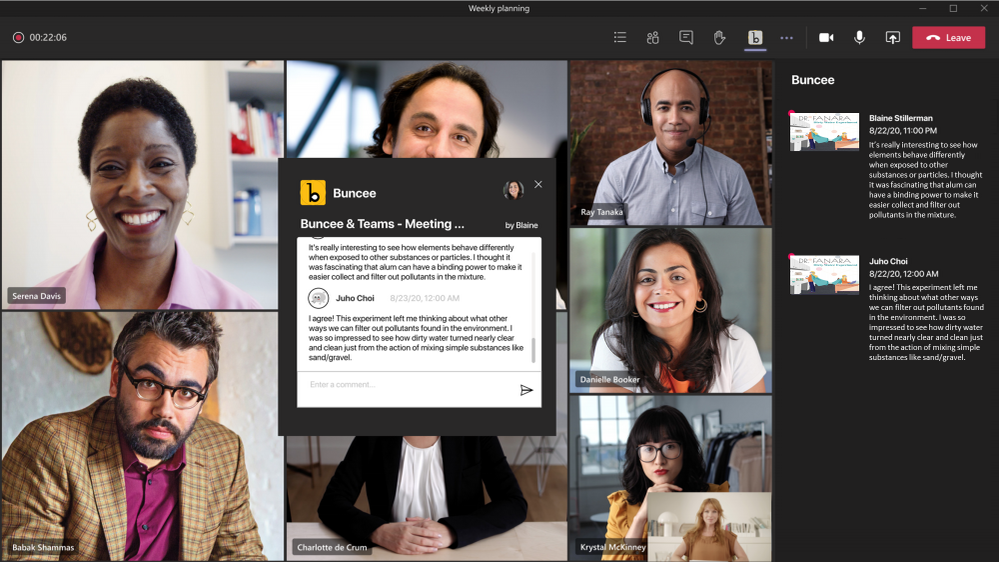Viewport: 999px width, 562px height.
Task: Open Juho Choi's Buncee thumbnail
Action: [824, 274]
